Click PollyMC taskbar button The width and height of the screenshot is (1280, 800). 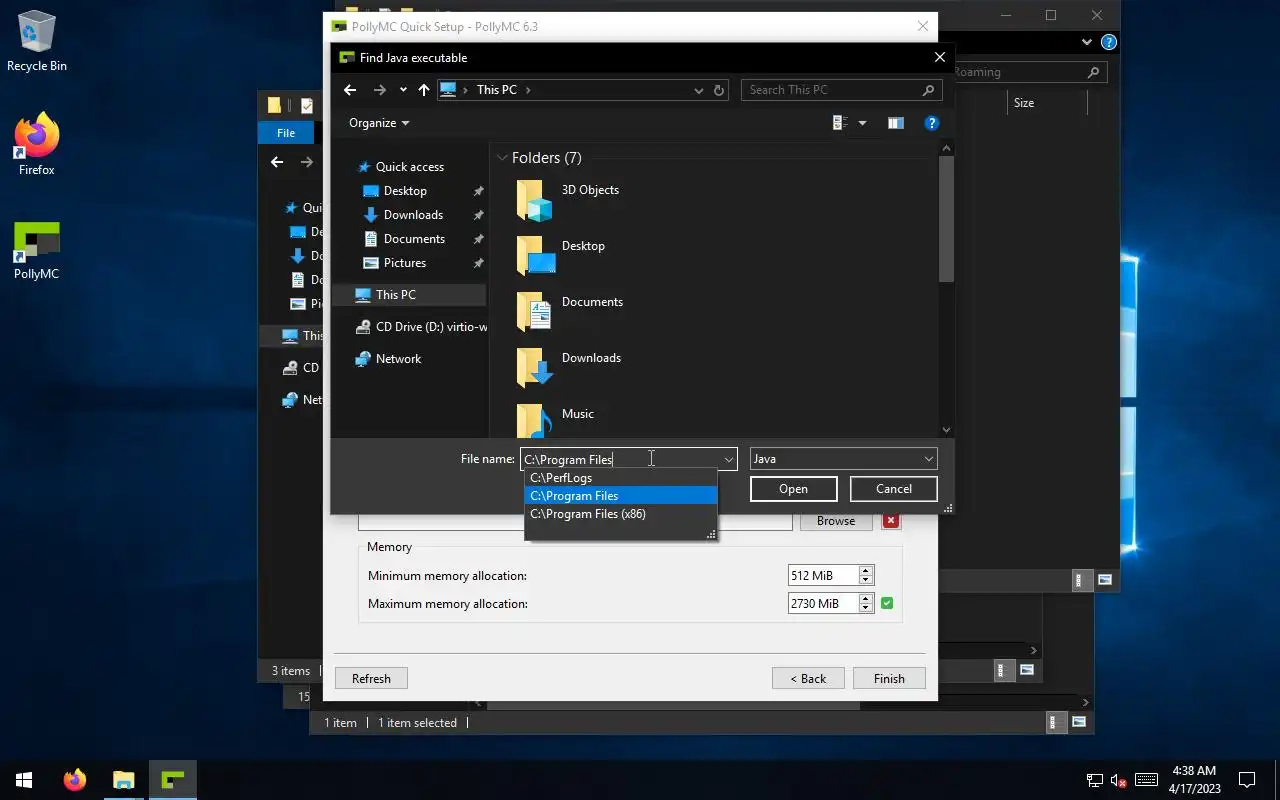click(x=173, y=780)
